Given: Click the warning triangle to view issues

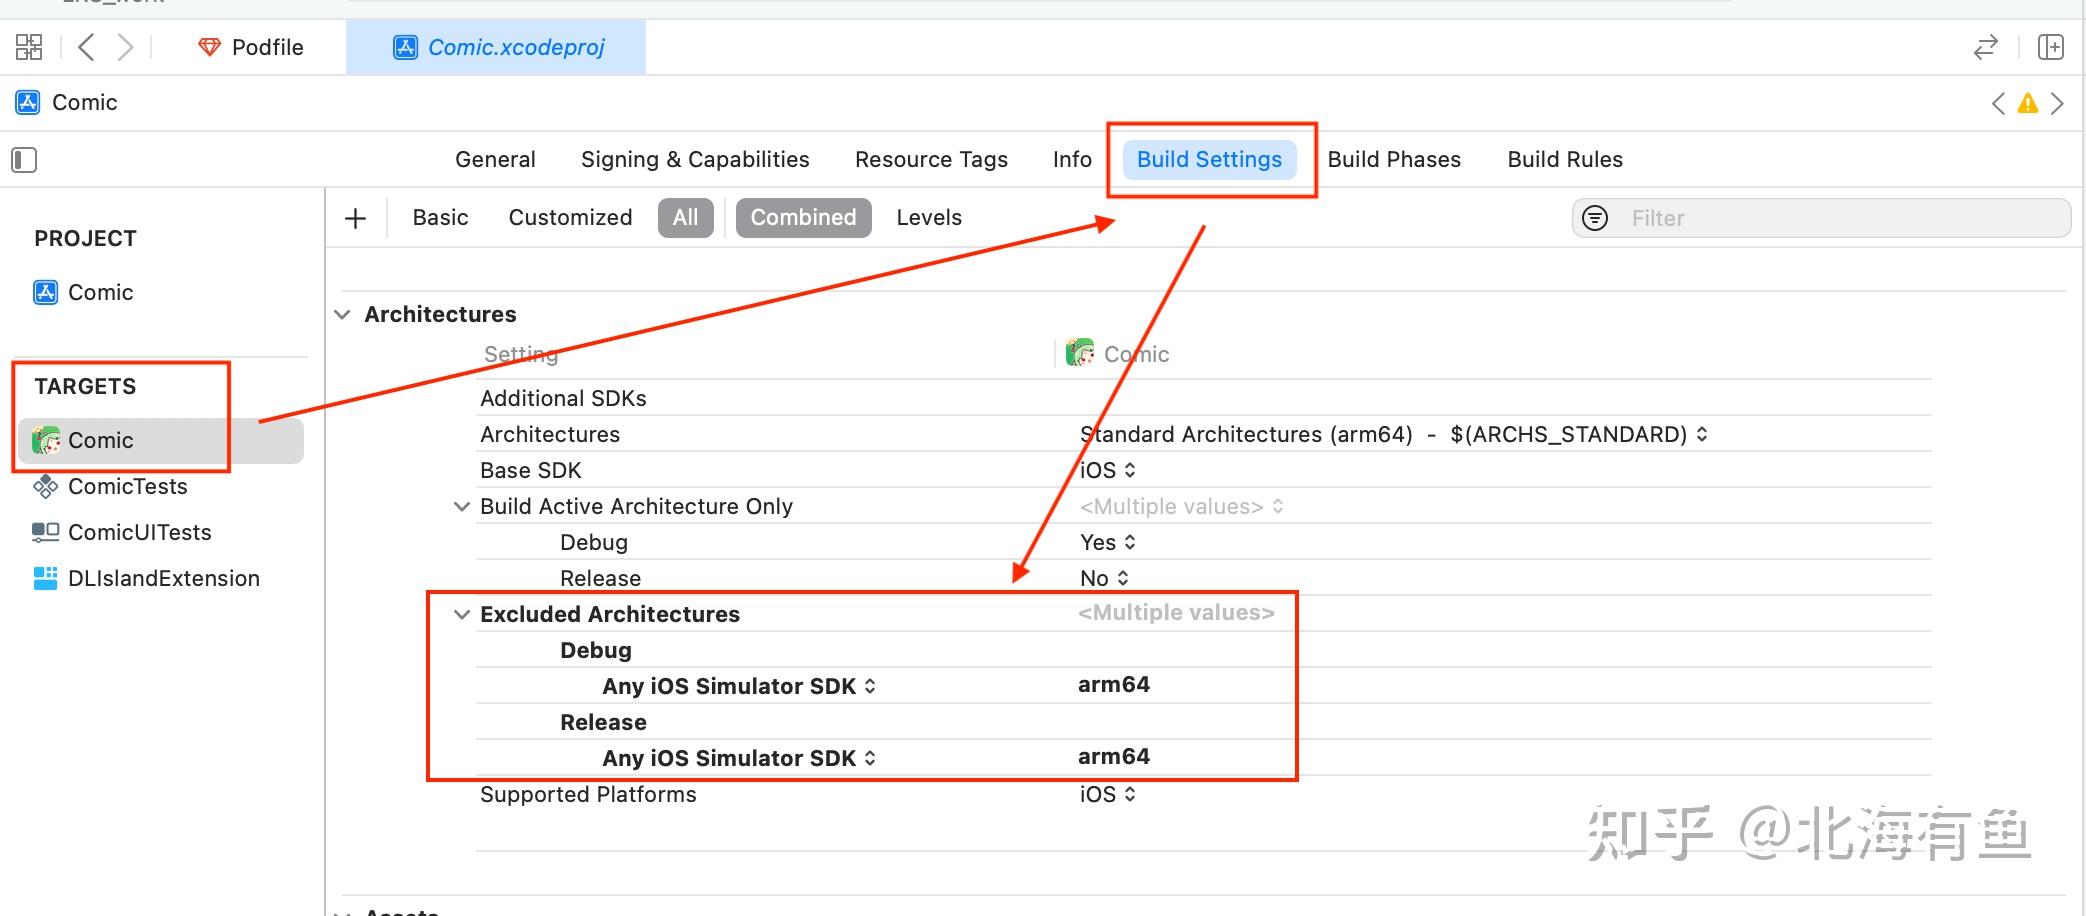Looking at the screenshot, I should click(x=2027, y=102).
